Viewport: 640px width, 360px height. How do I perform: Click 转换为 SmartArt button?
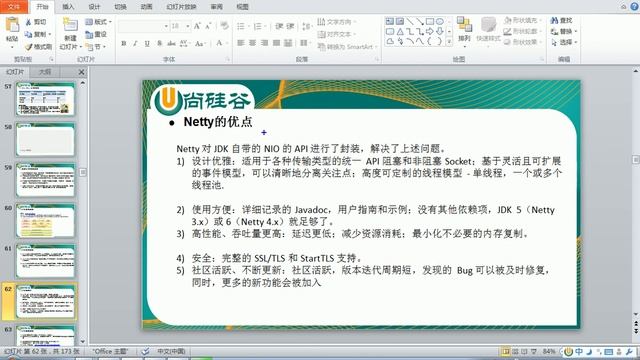click(346, 47)
